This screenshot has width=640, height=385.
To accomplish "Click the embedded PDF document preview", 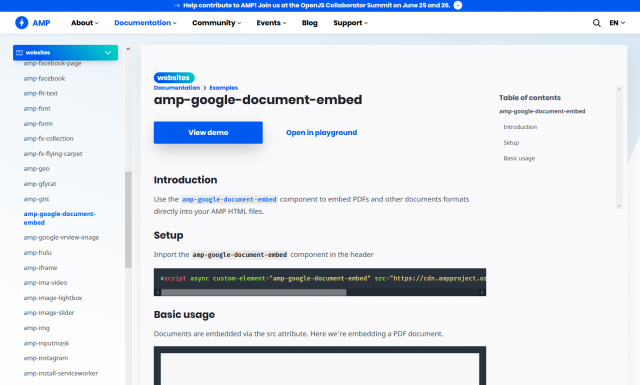I will click(x=320, y=369).
